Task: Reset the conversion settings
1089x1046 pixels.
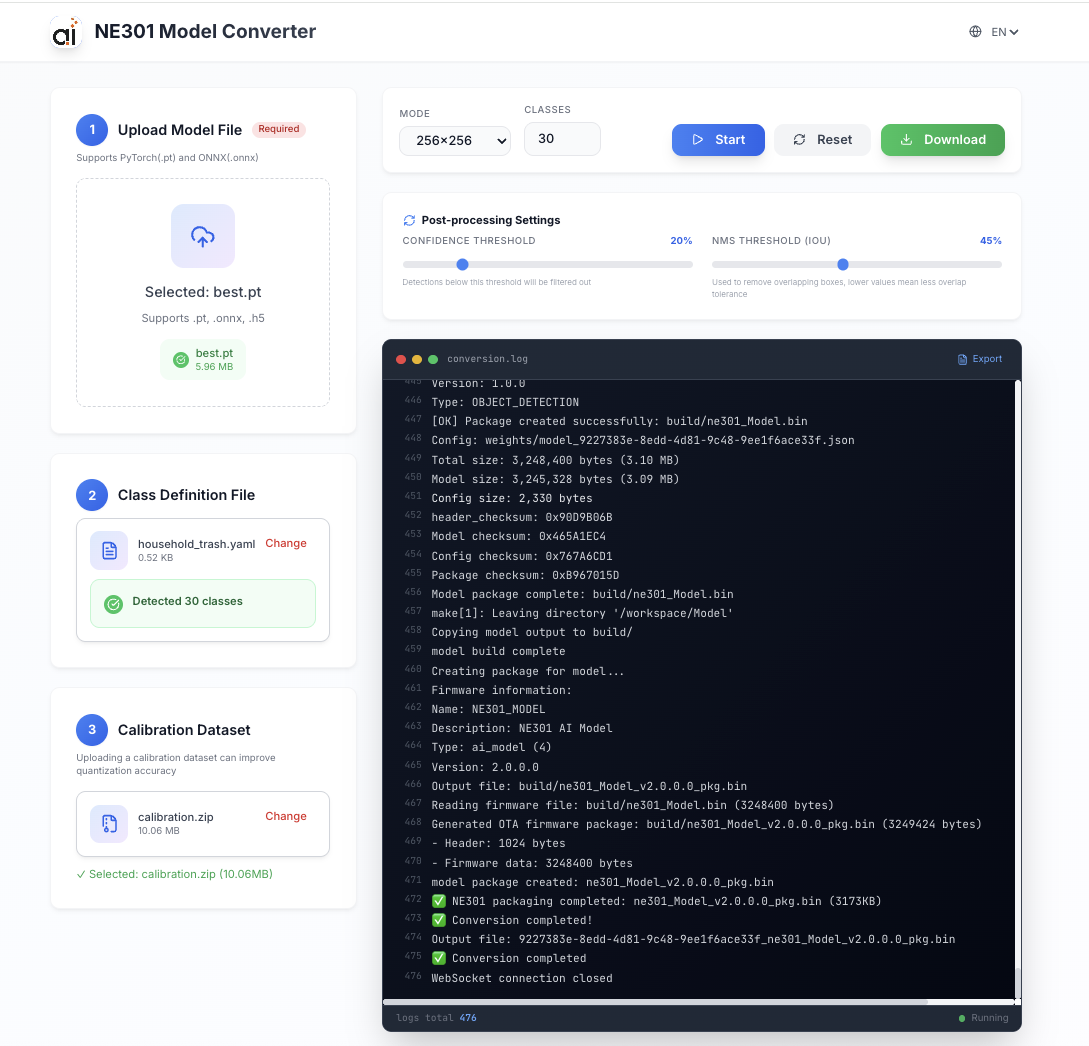Action: point(822,140)
